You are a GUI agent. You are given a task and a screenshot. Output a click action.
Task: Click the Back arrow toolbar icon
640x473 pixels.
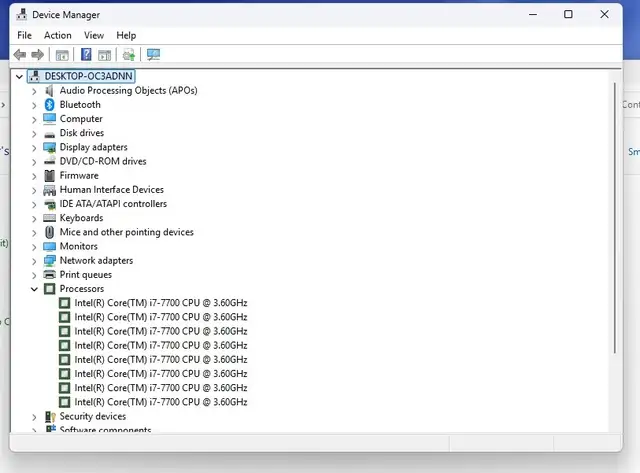pos(20,54)
